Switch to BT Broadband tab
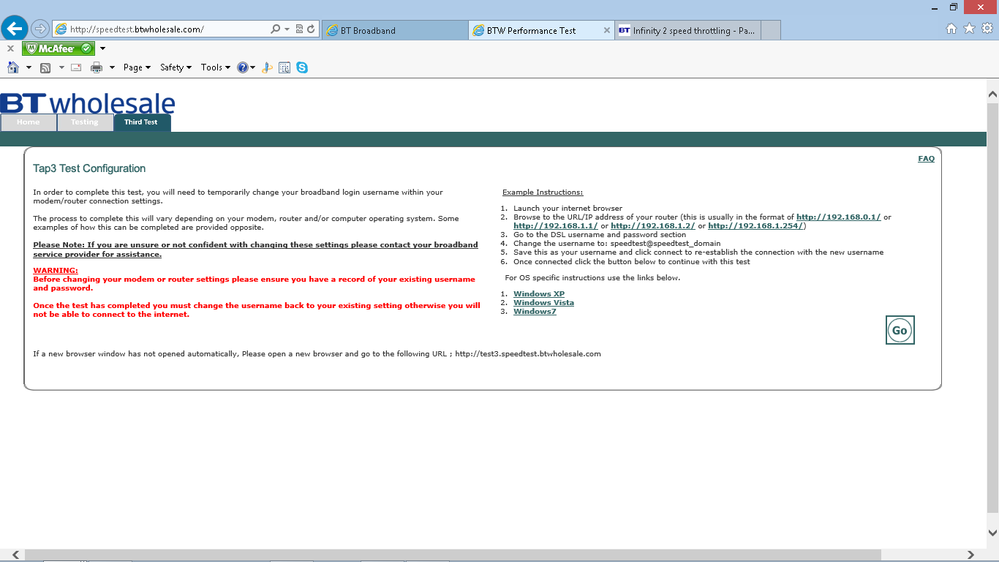The width and height of the screenshot is (999, 562). [x=395, y=30]
